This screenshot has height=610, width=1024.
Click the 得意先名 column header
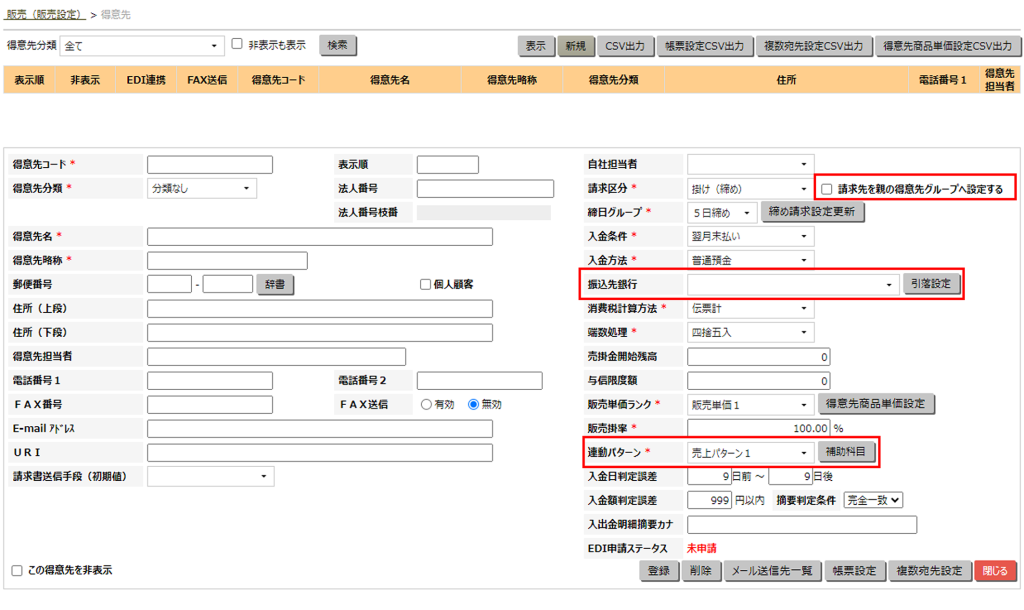(390, 80)
